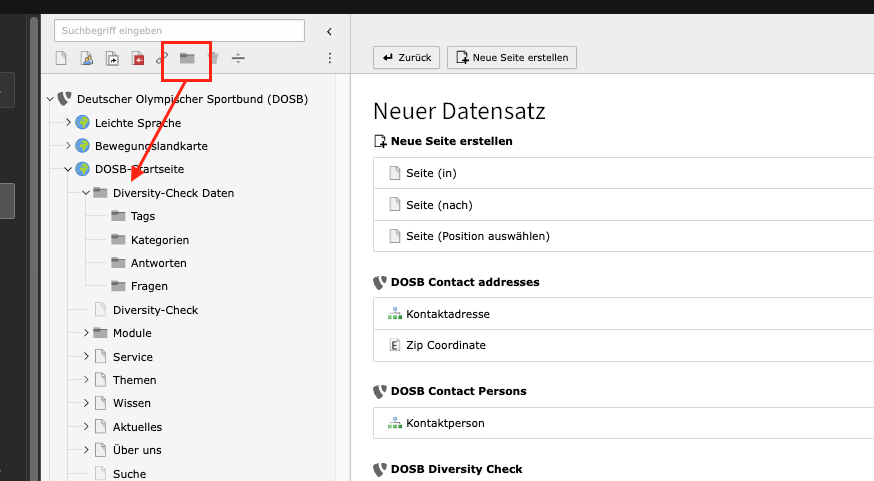Select Diversity-Check Daten tree label
Image resolution: width=874 pixels, height=481 pixels.
(x=173, y=193)
